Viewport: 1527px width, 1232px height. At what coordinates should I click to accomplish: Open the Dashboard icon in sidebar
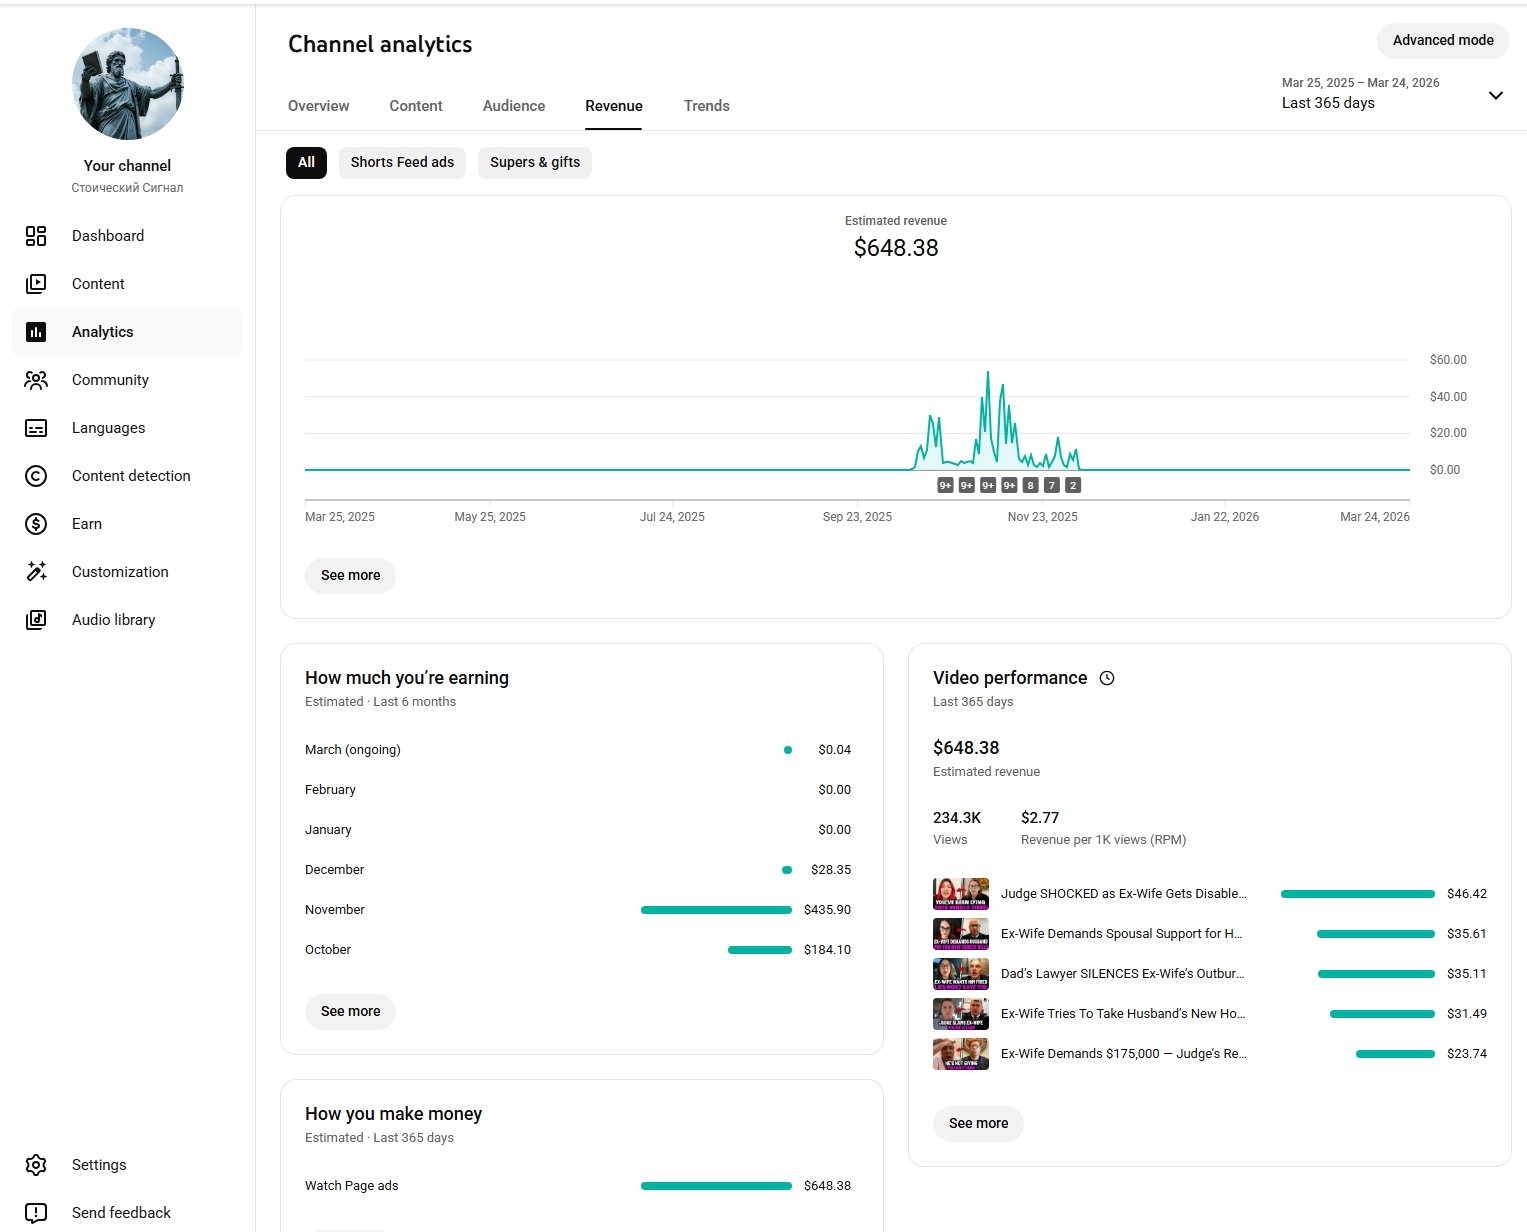coord(36,236)
